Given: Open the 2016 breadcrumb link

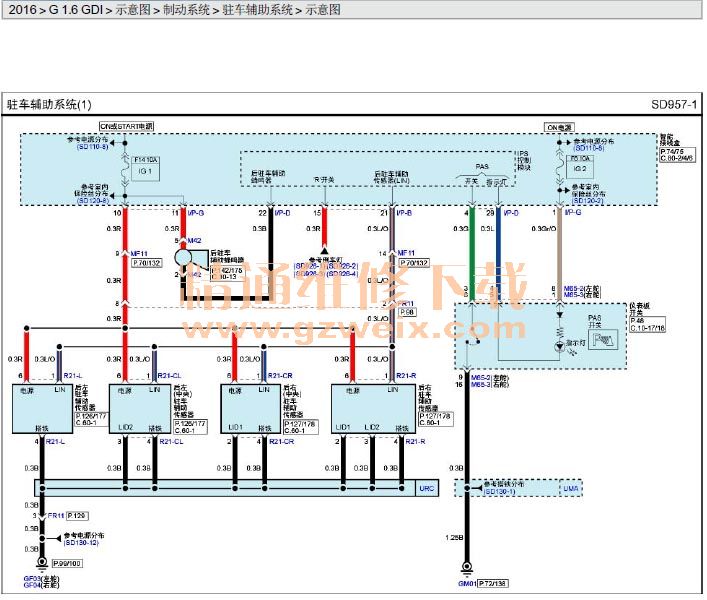Looking at the screenshot, I should pos(22,9).
